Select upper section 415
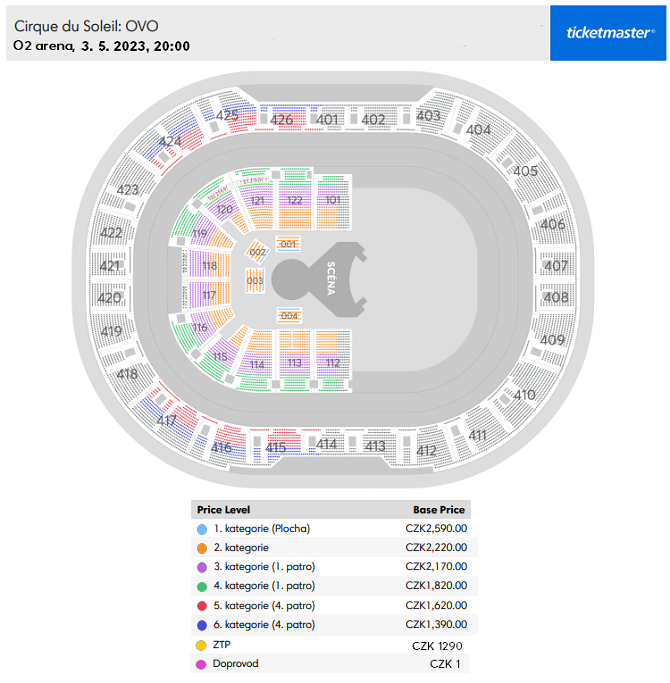Screen dimensions: 670x683 pos(276,447)
